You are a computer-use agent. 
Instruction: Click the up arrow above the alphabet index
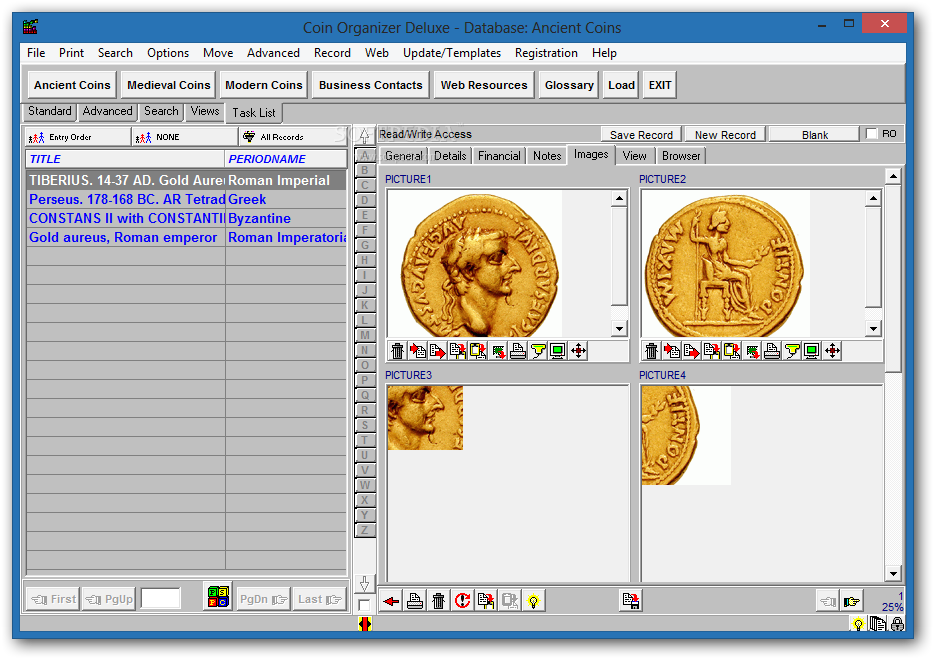click(x=365, y=136)
